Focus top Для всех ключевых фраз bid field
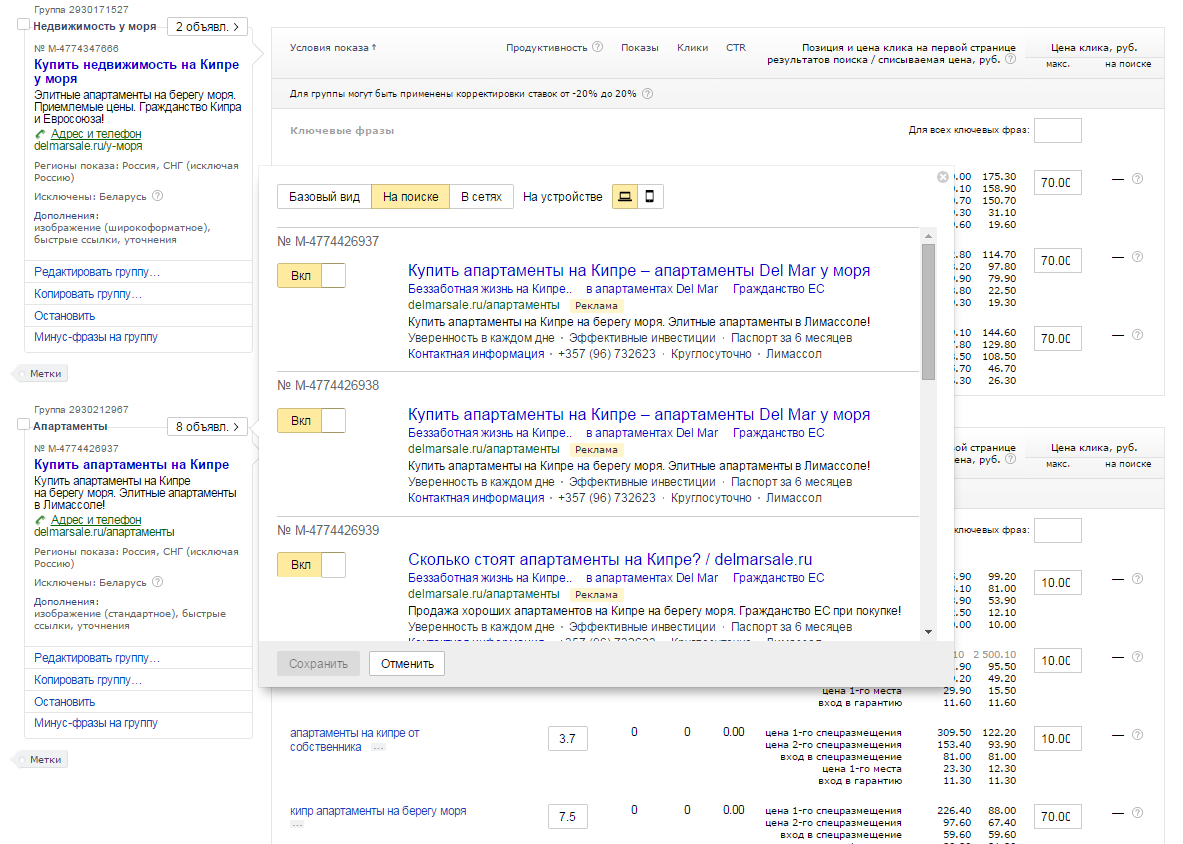Image resolution: width=1183 pixels, height=844 pixels. [x=1058, y=130]
